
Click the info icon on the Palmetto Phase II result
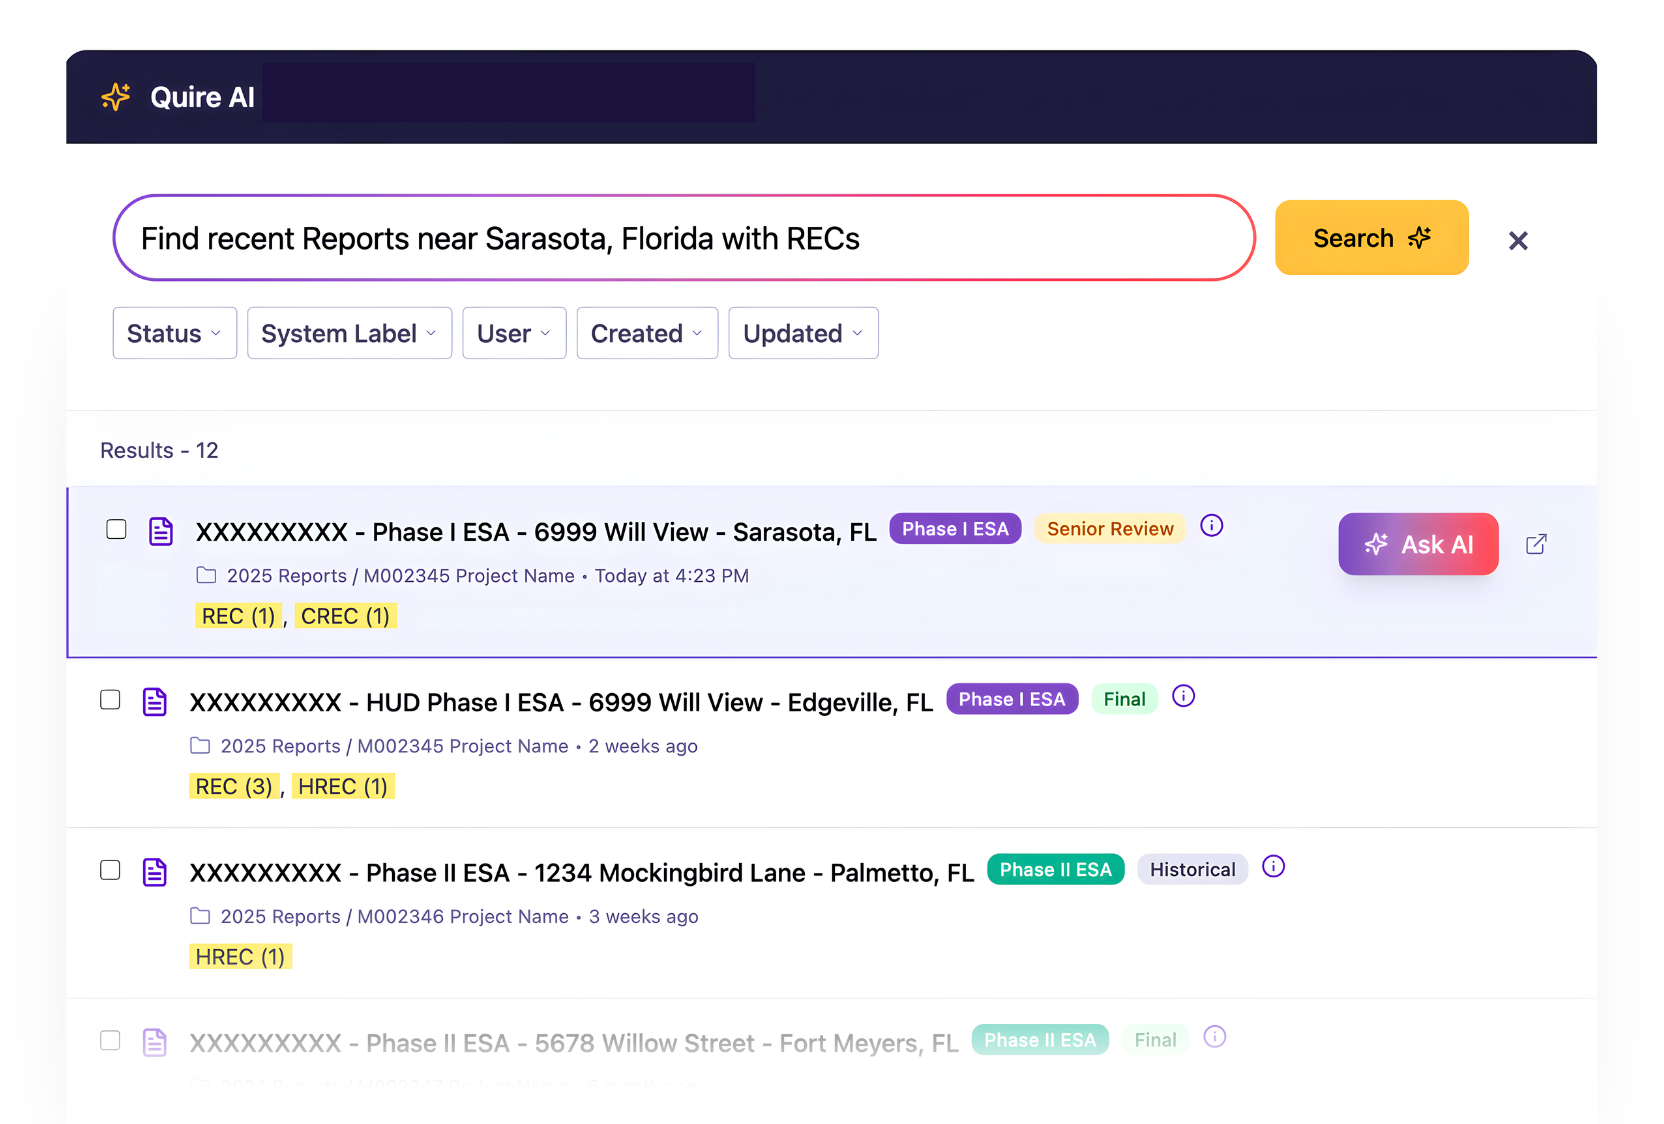coord(1273,867)
